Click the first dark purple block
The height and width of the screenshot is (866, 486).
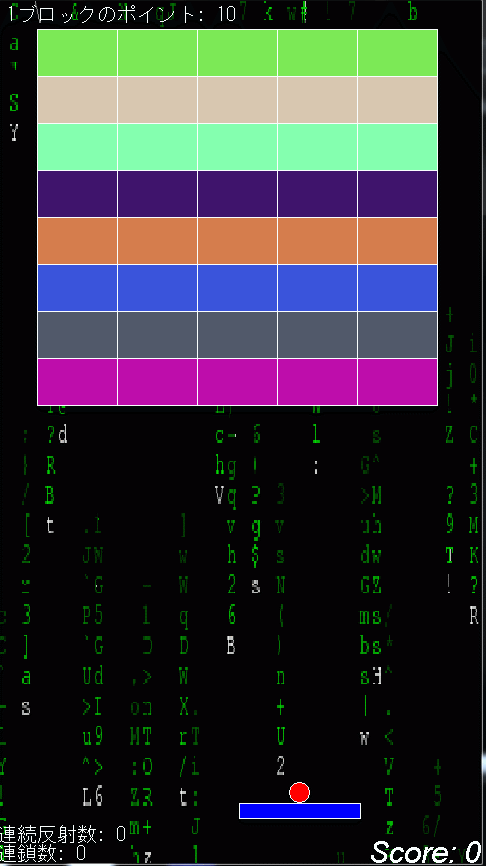[77, 194]
